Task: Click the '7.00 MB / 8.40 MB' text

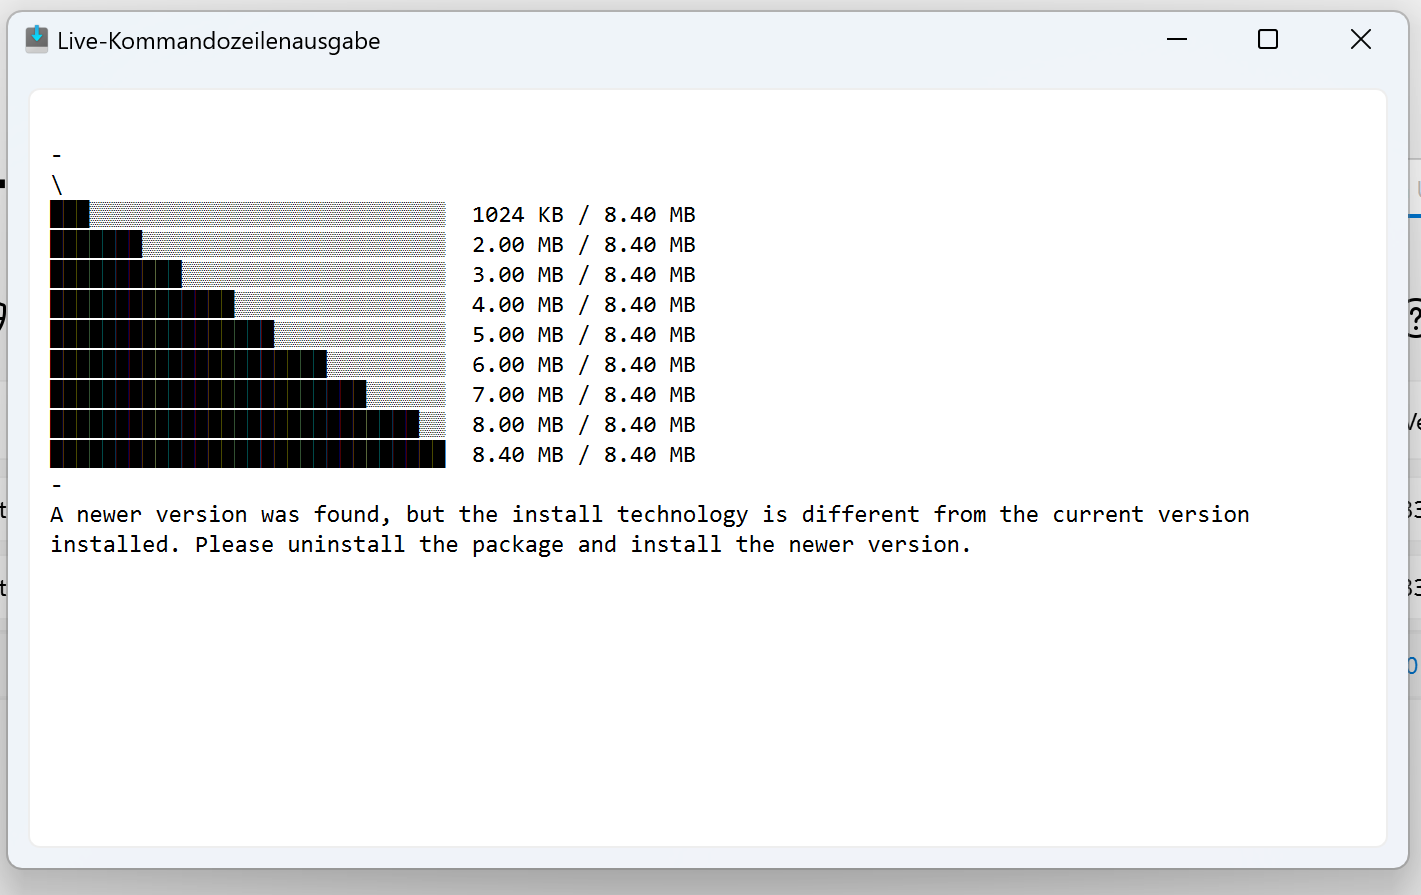Action: (584, 395)
